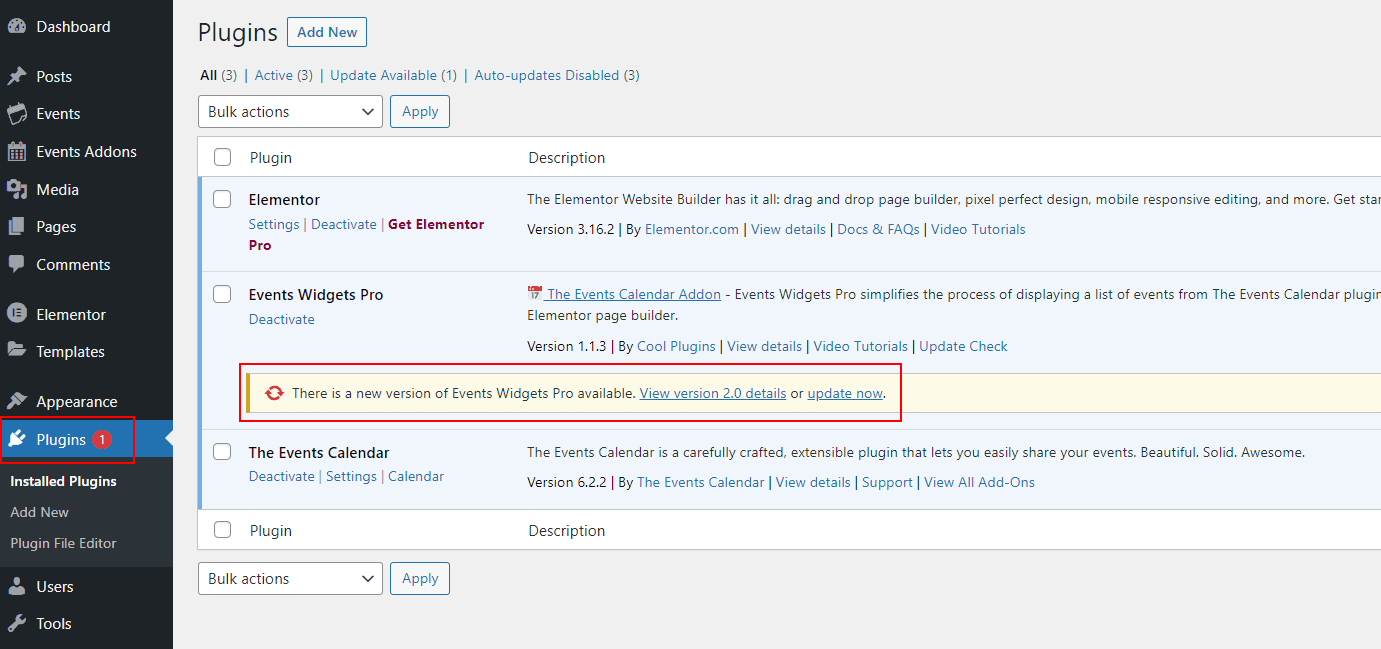Click the update now link
The width and height of the screenshot is (1381, 649).
845,393
